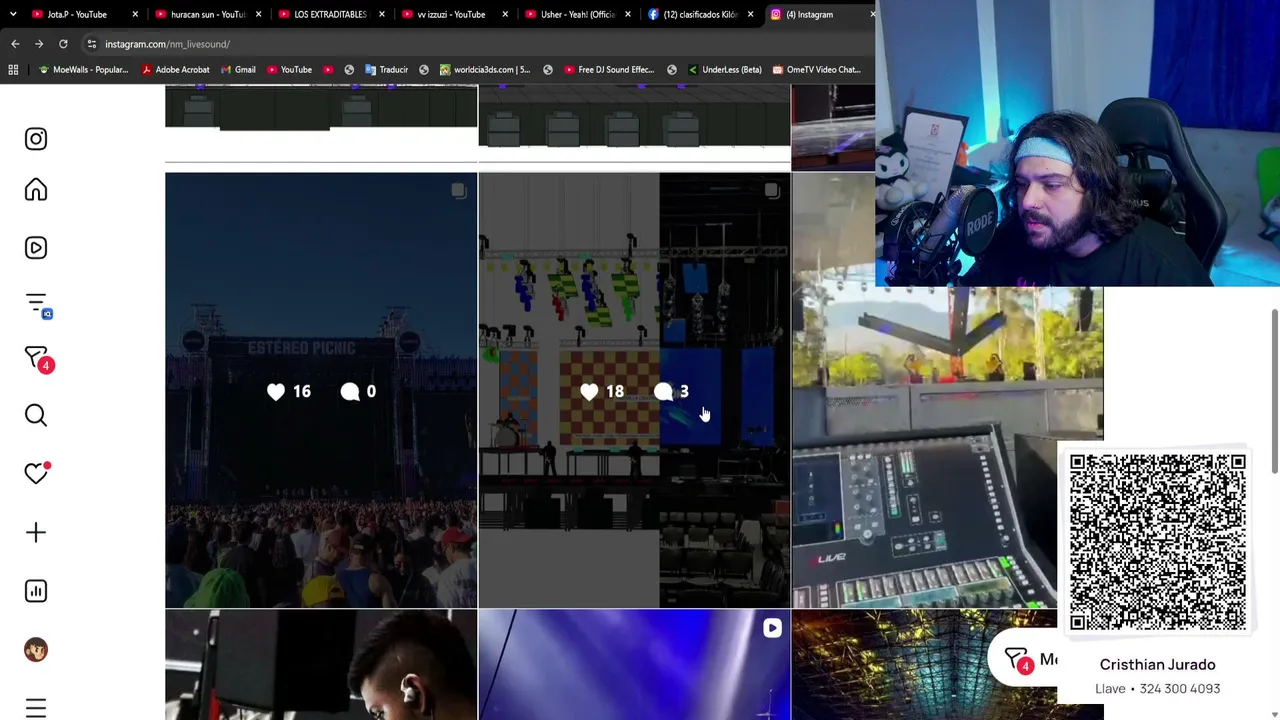Click the comment bubble on stage design post
Viewport: 1280px width, 720px height.
[x=663, y=392]
